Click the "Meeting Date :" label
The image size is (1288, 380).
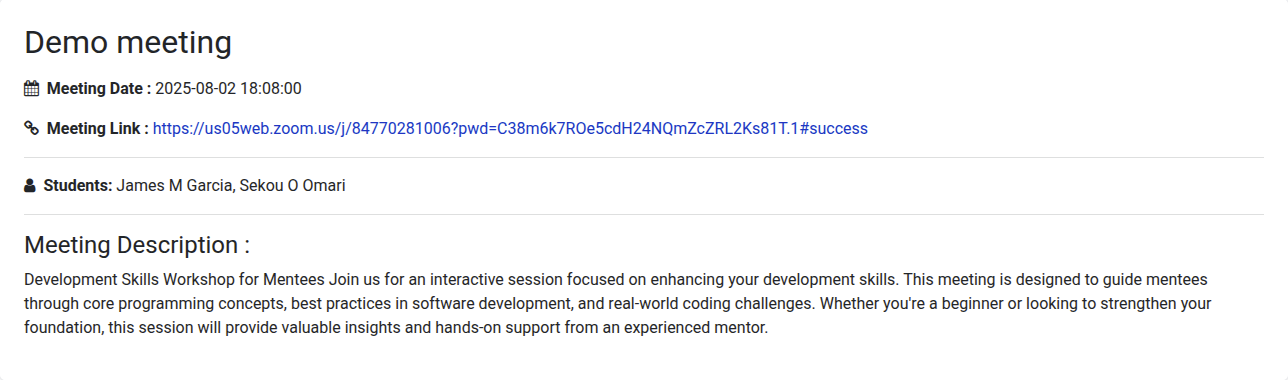click(x=99, y=88)
